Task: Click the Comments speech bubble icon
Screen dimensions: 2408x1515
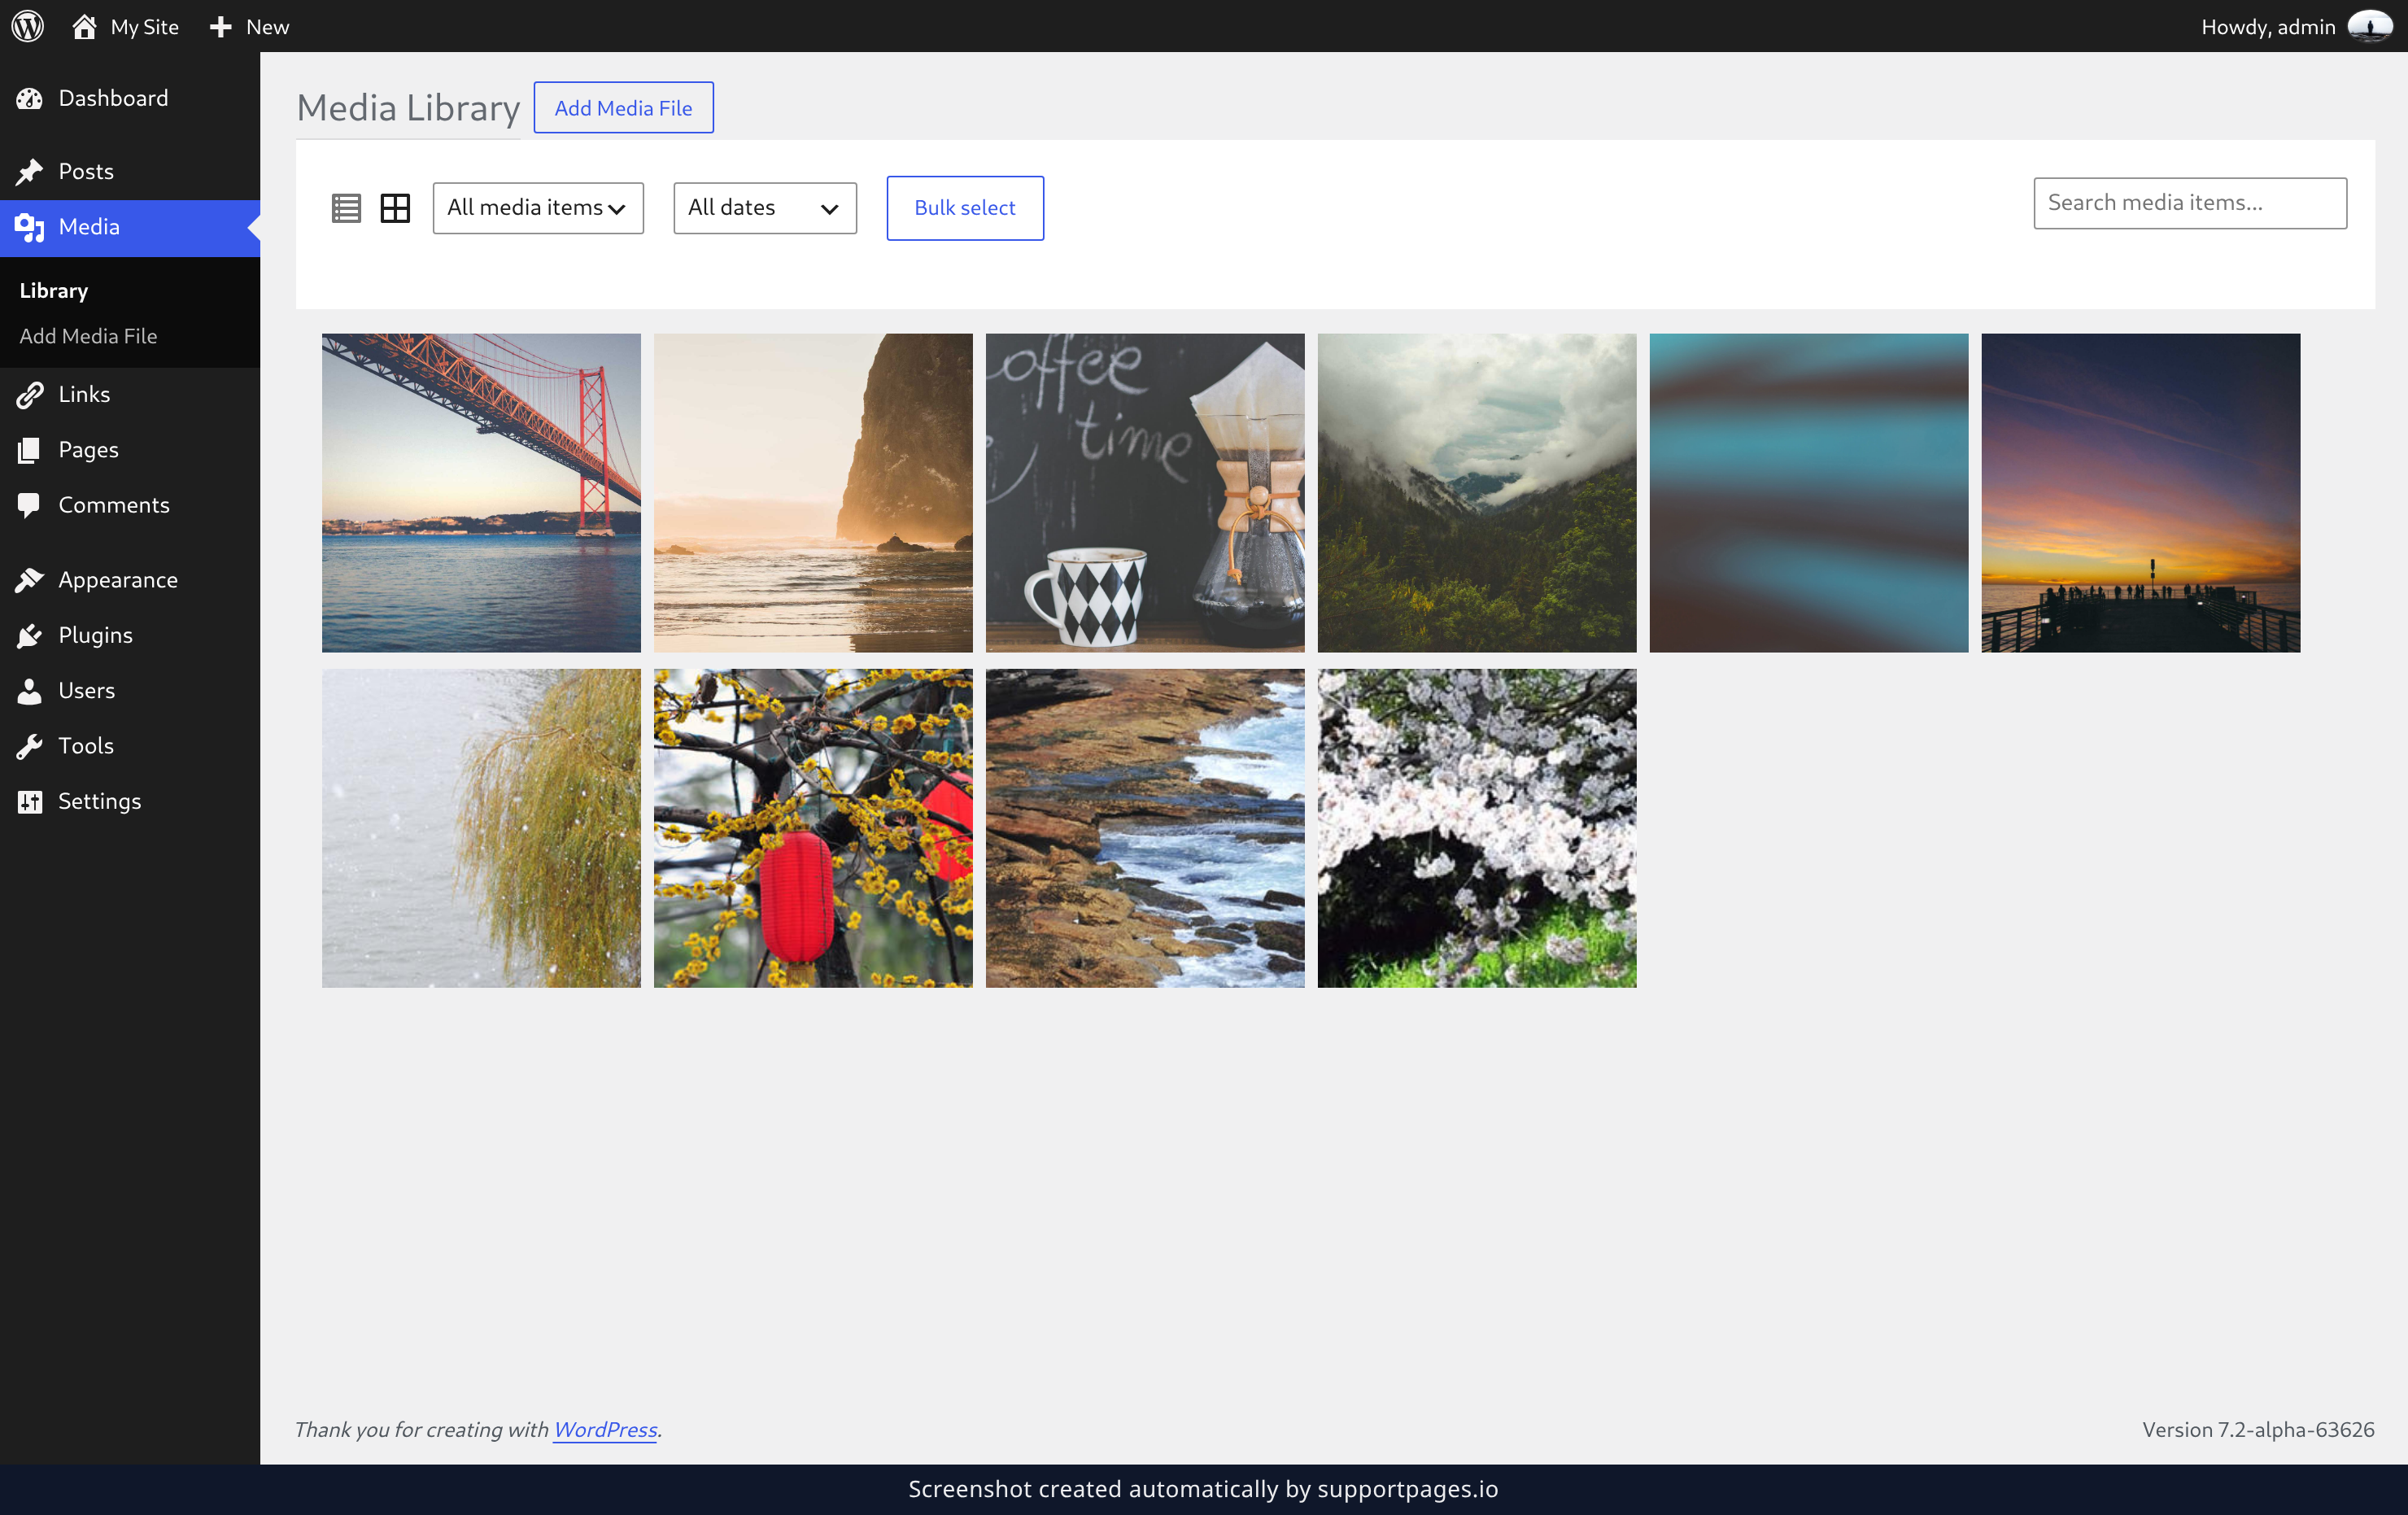Action: [29, 506]
